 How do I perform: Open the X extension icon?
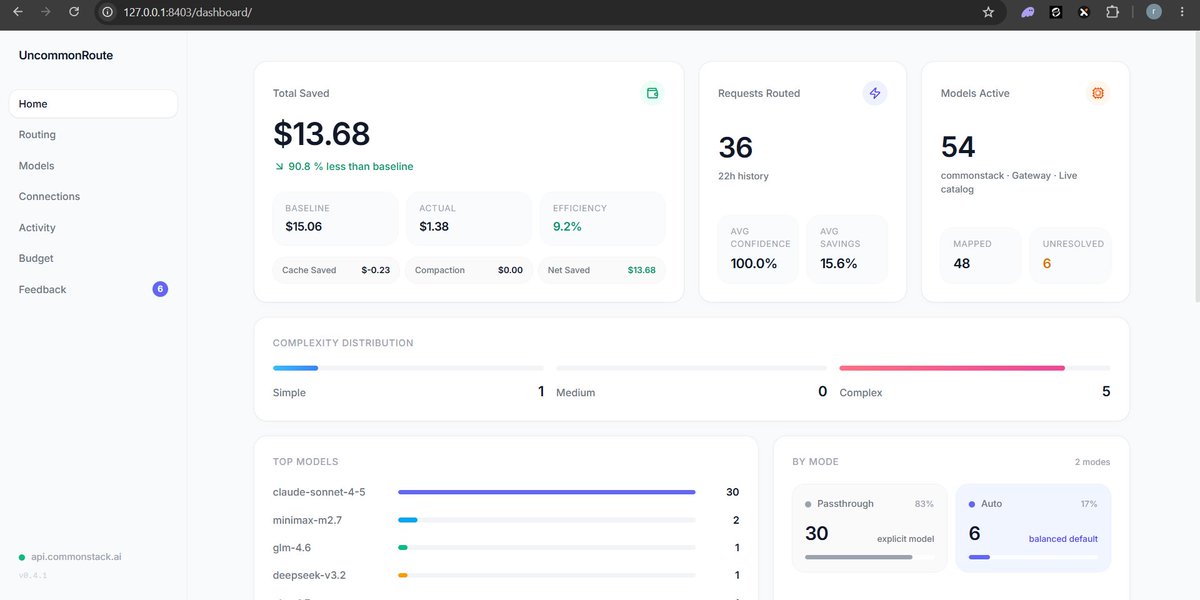coord(1083,12)
